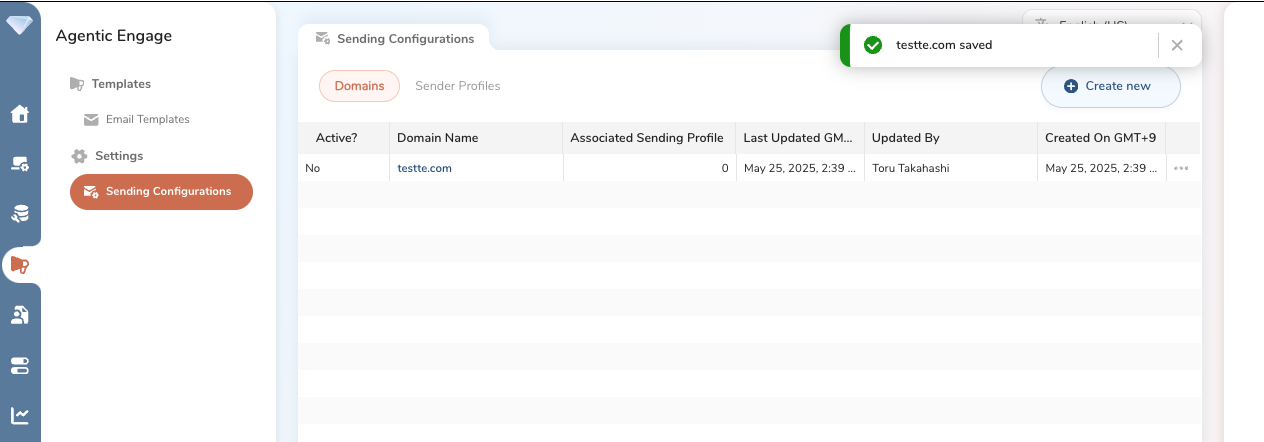Open Email Templates in the sidebar
This screenshot has height=442, width=1264.
pos(147,119)
